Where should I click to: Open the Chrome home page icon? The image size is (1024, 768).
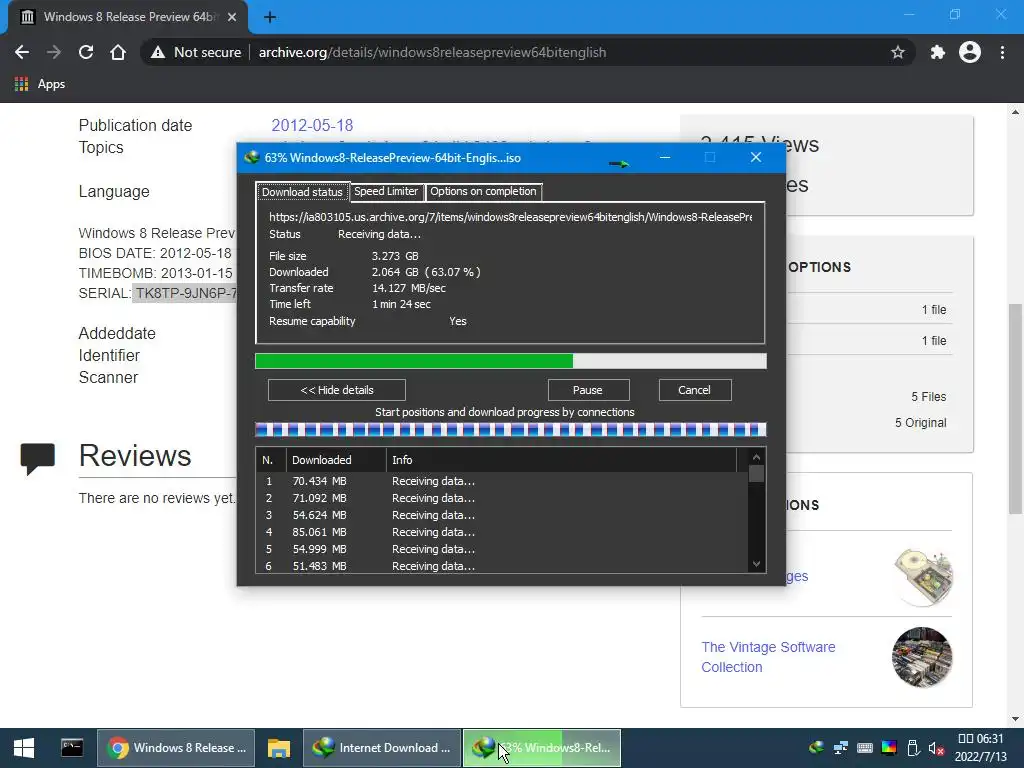(118, 52)
